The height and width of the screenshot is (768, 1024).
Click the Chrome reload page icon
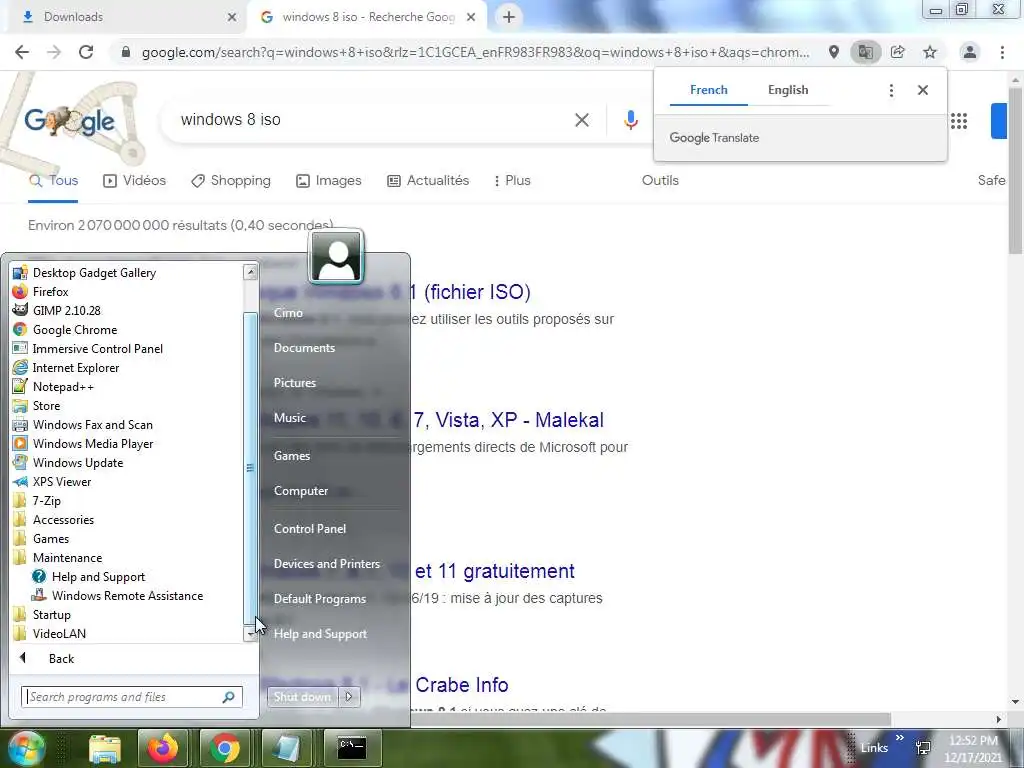86,52
